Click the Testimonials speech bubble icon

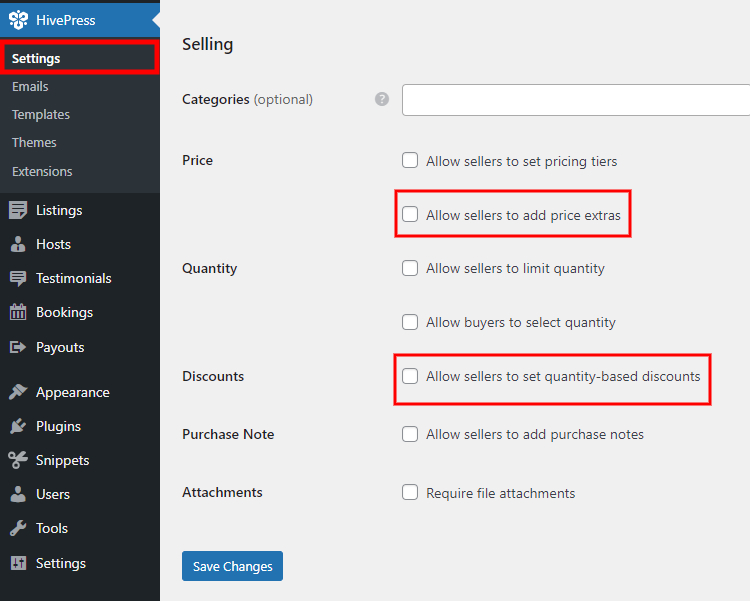18,278
